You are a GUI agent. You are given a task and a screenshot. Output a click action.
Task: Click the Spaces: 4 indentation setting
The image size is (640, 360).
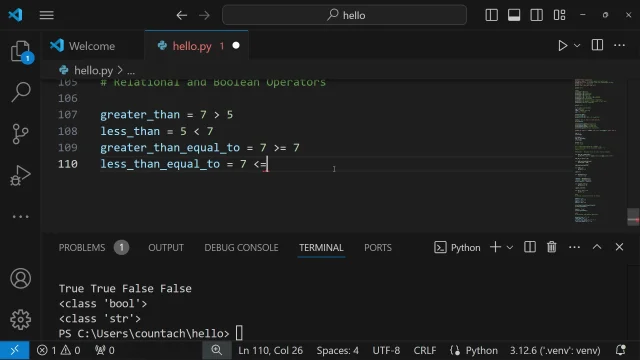pos(338,350)
